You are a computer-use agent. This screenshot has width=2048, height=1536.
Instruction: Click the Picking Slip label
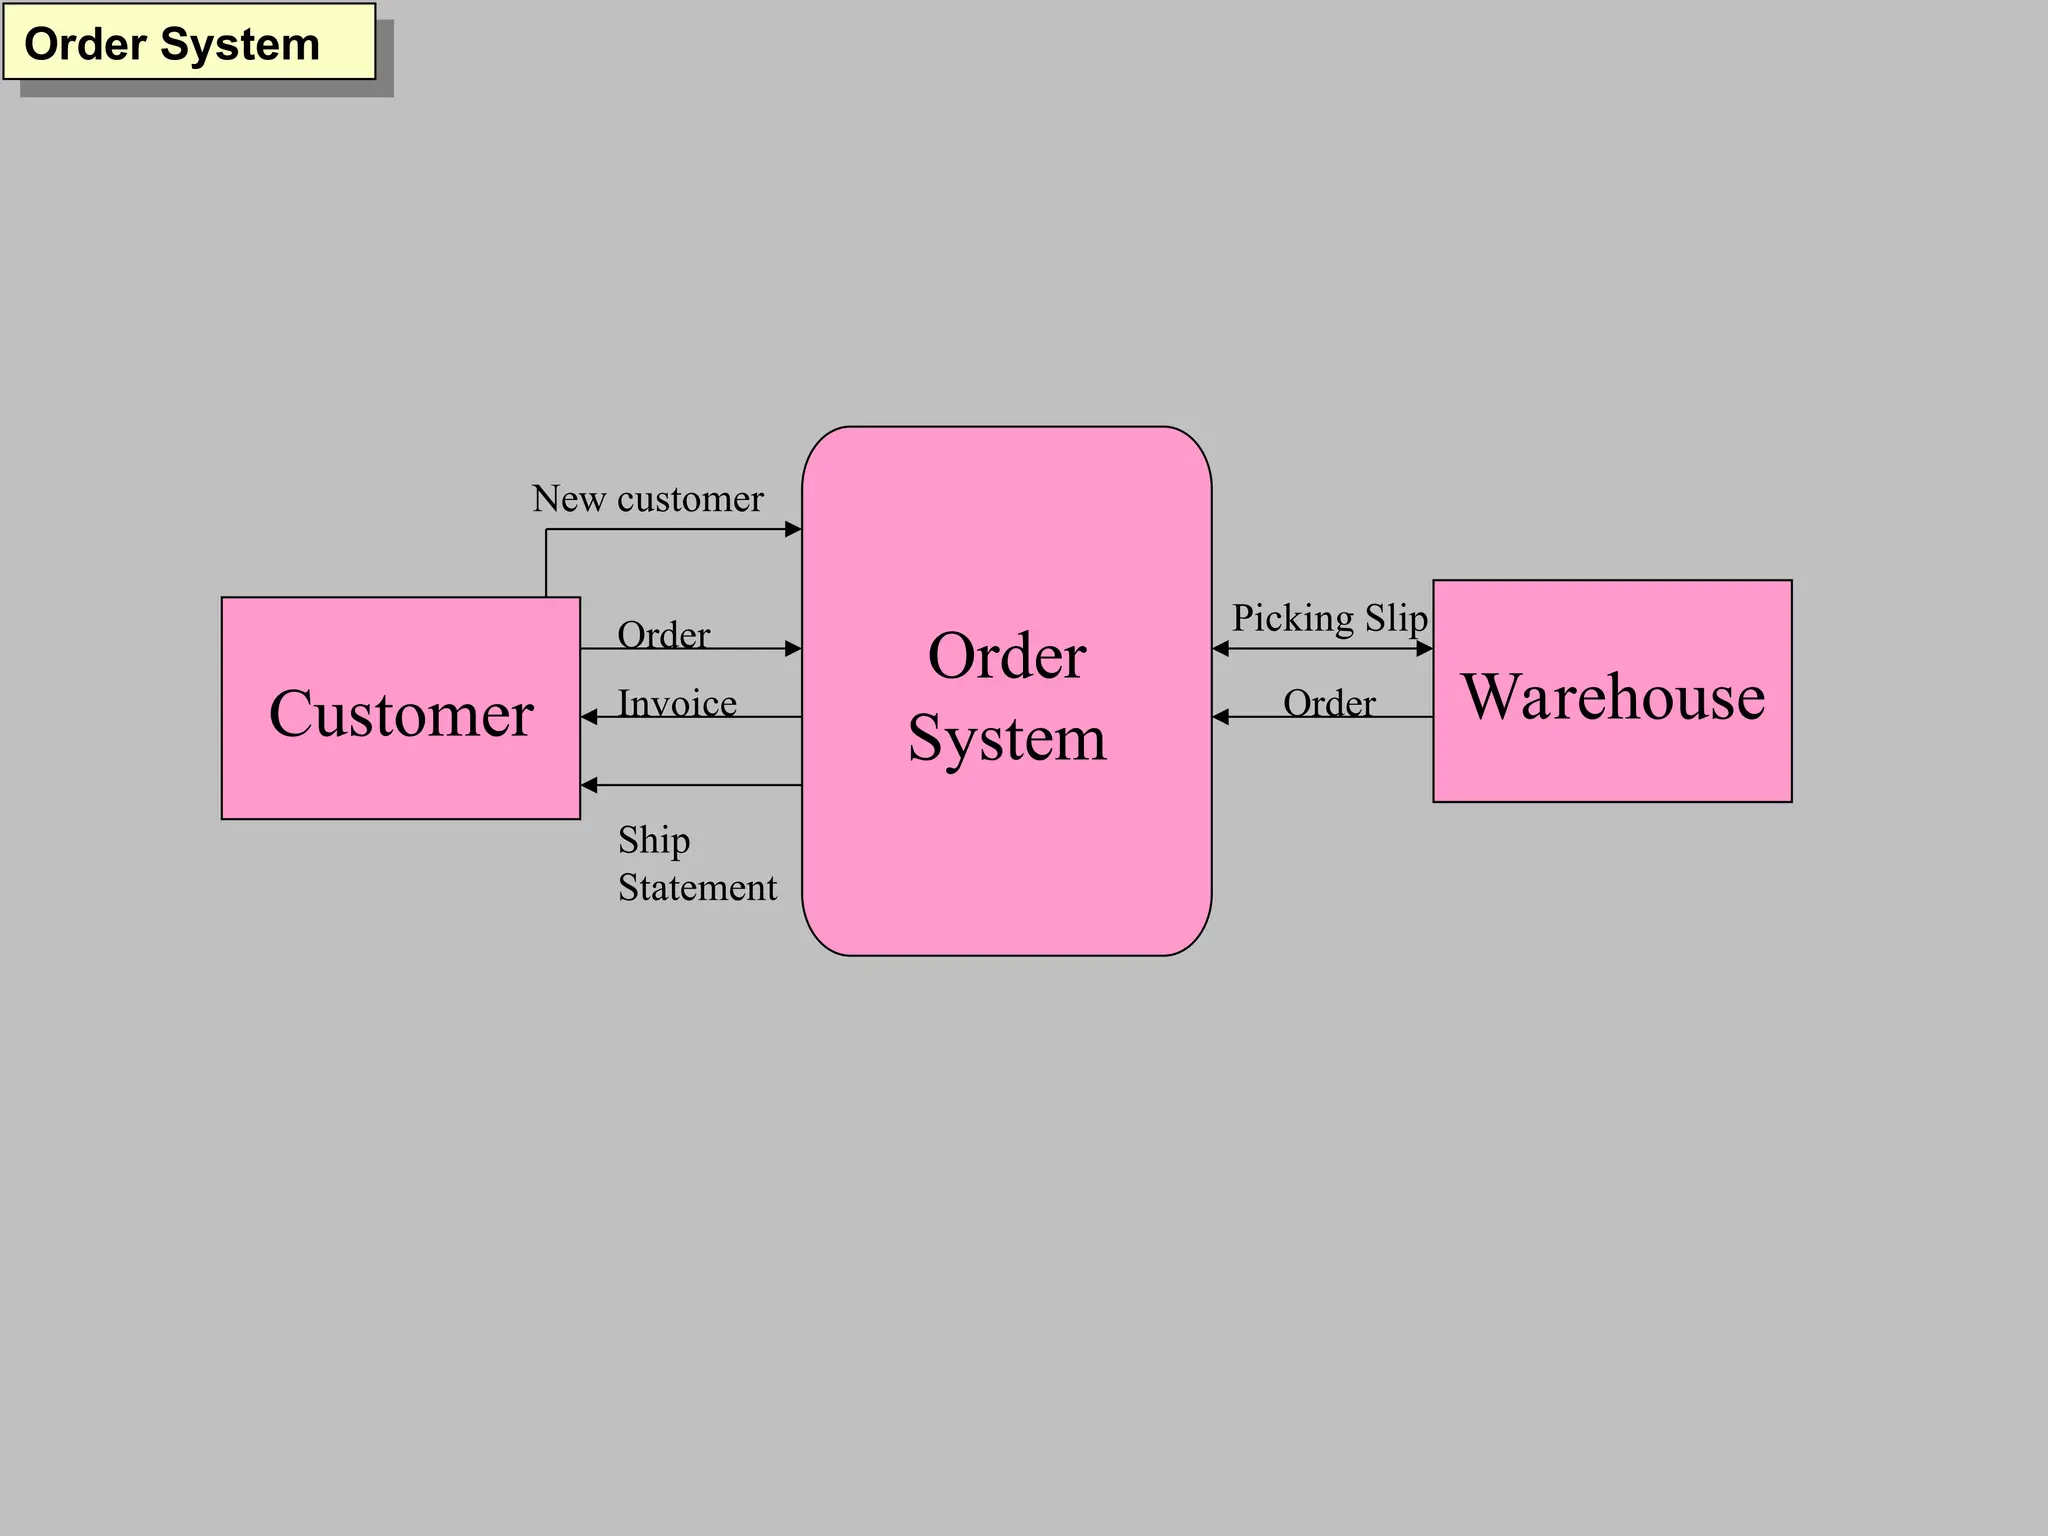point(1329,618)
